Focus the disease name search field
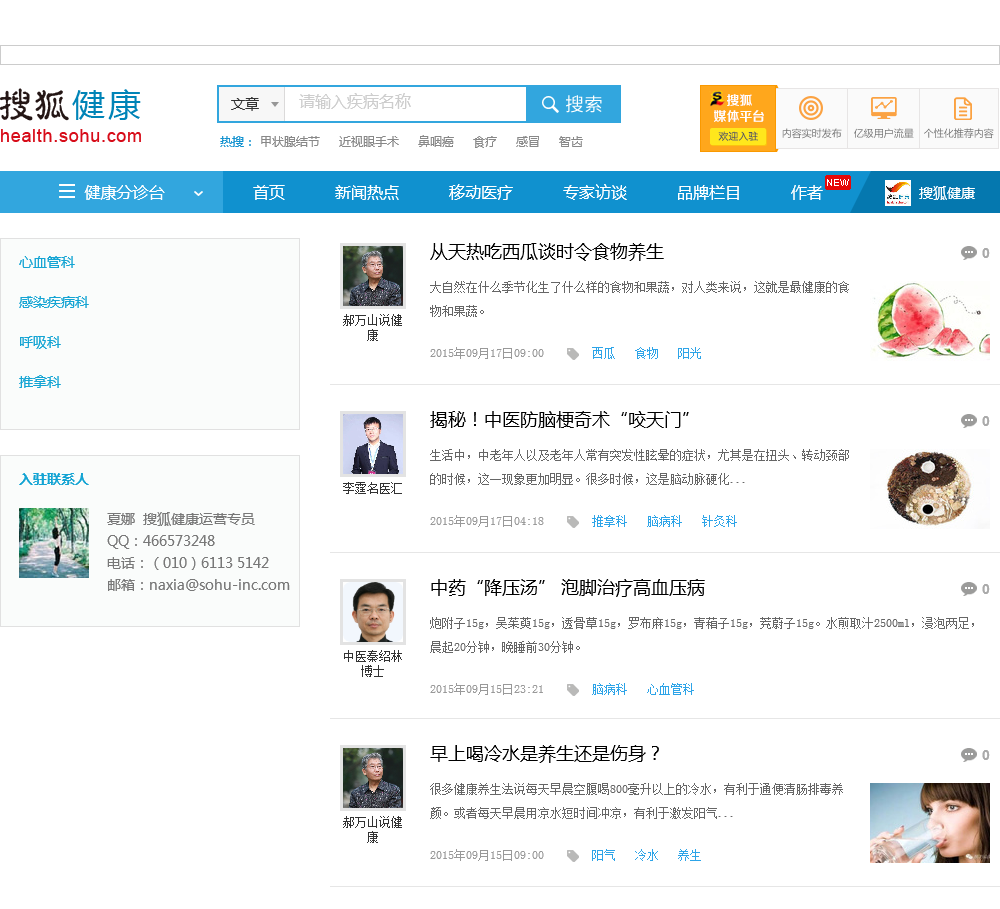The width and height of the screenshot is (1000, 909). (x=405, y=104)
